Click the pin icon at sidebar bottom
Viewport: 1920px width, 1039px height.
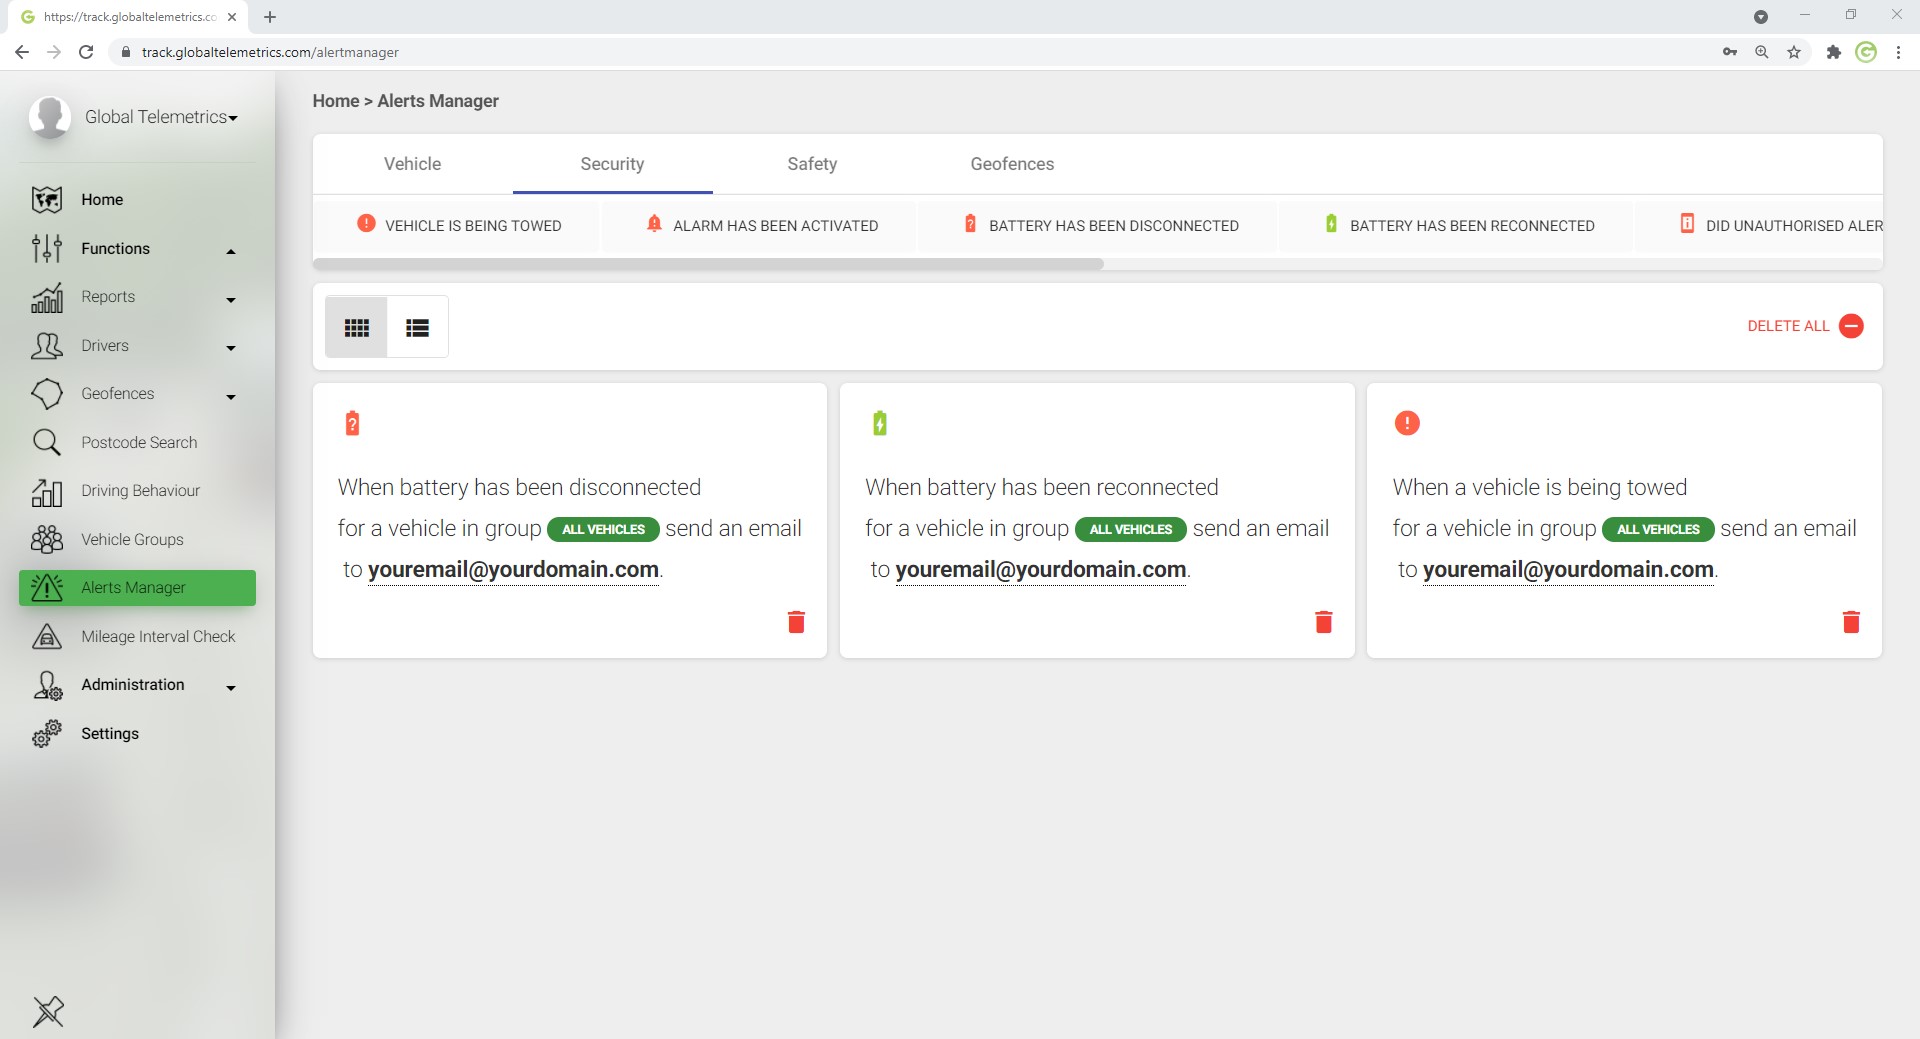tap(48, 1011)
